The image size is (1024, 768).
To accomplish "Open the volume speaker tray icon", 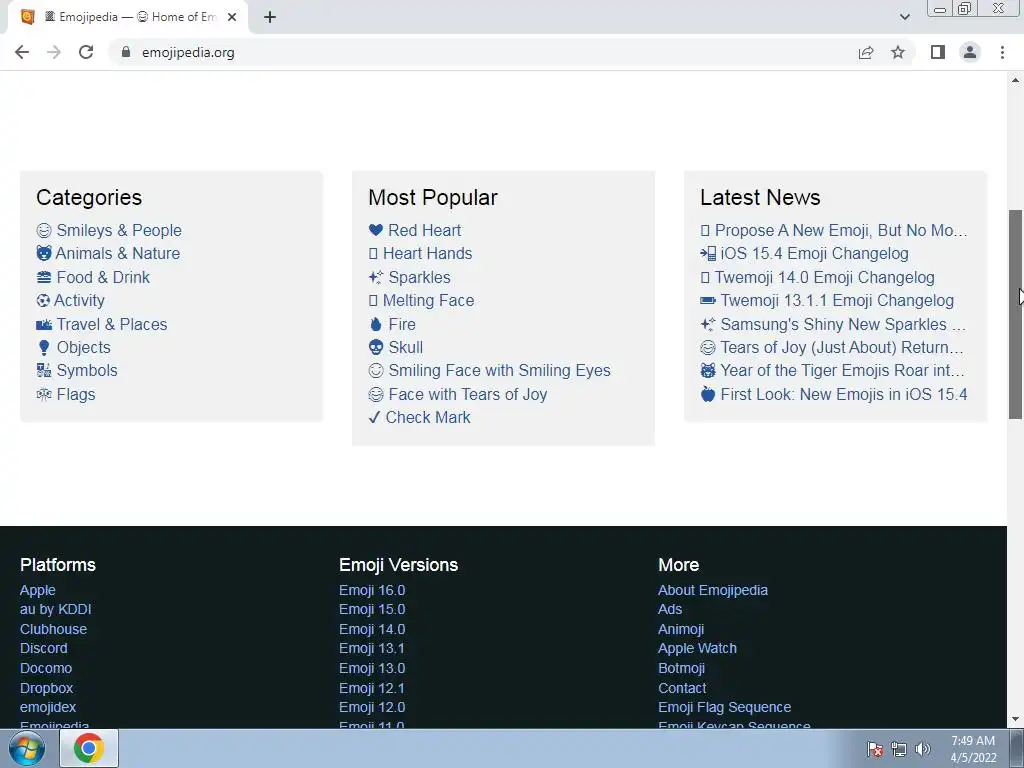I will pyautogui.click(x=923, y=749).
